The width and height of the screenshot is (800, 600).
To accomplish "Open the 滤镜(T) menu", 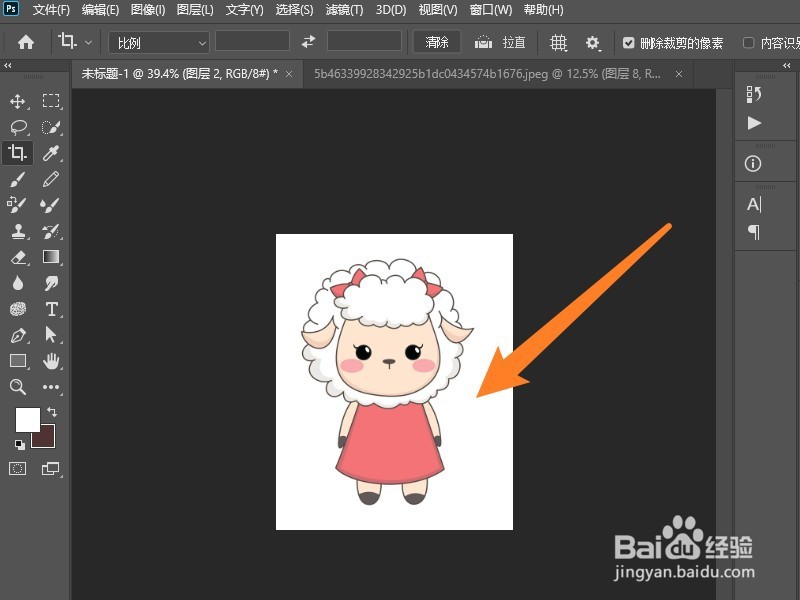I will 344,10.
